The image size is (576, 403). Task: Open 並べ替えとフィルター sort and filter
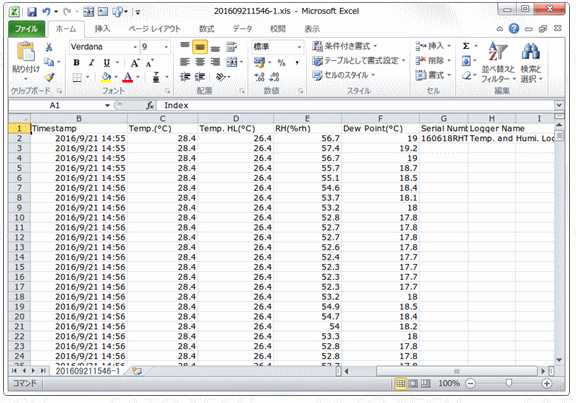[x=498, y=62]
